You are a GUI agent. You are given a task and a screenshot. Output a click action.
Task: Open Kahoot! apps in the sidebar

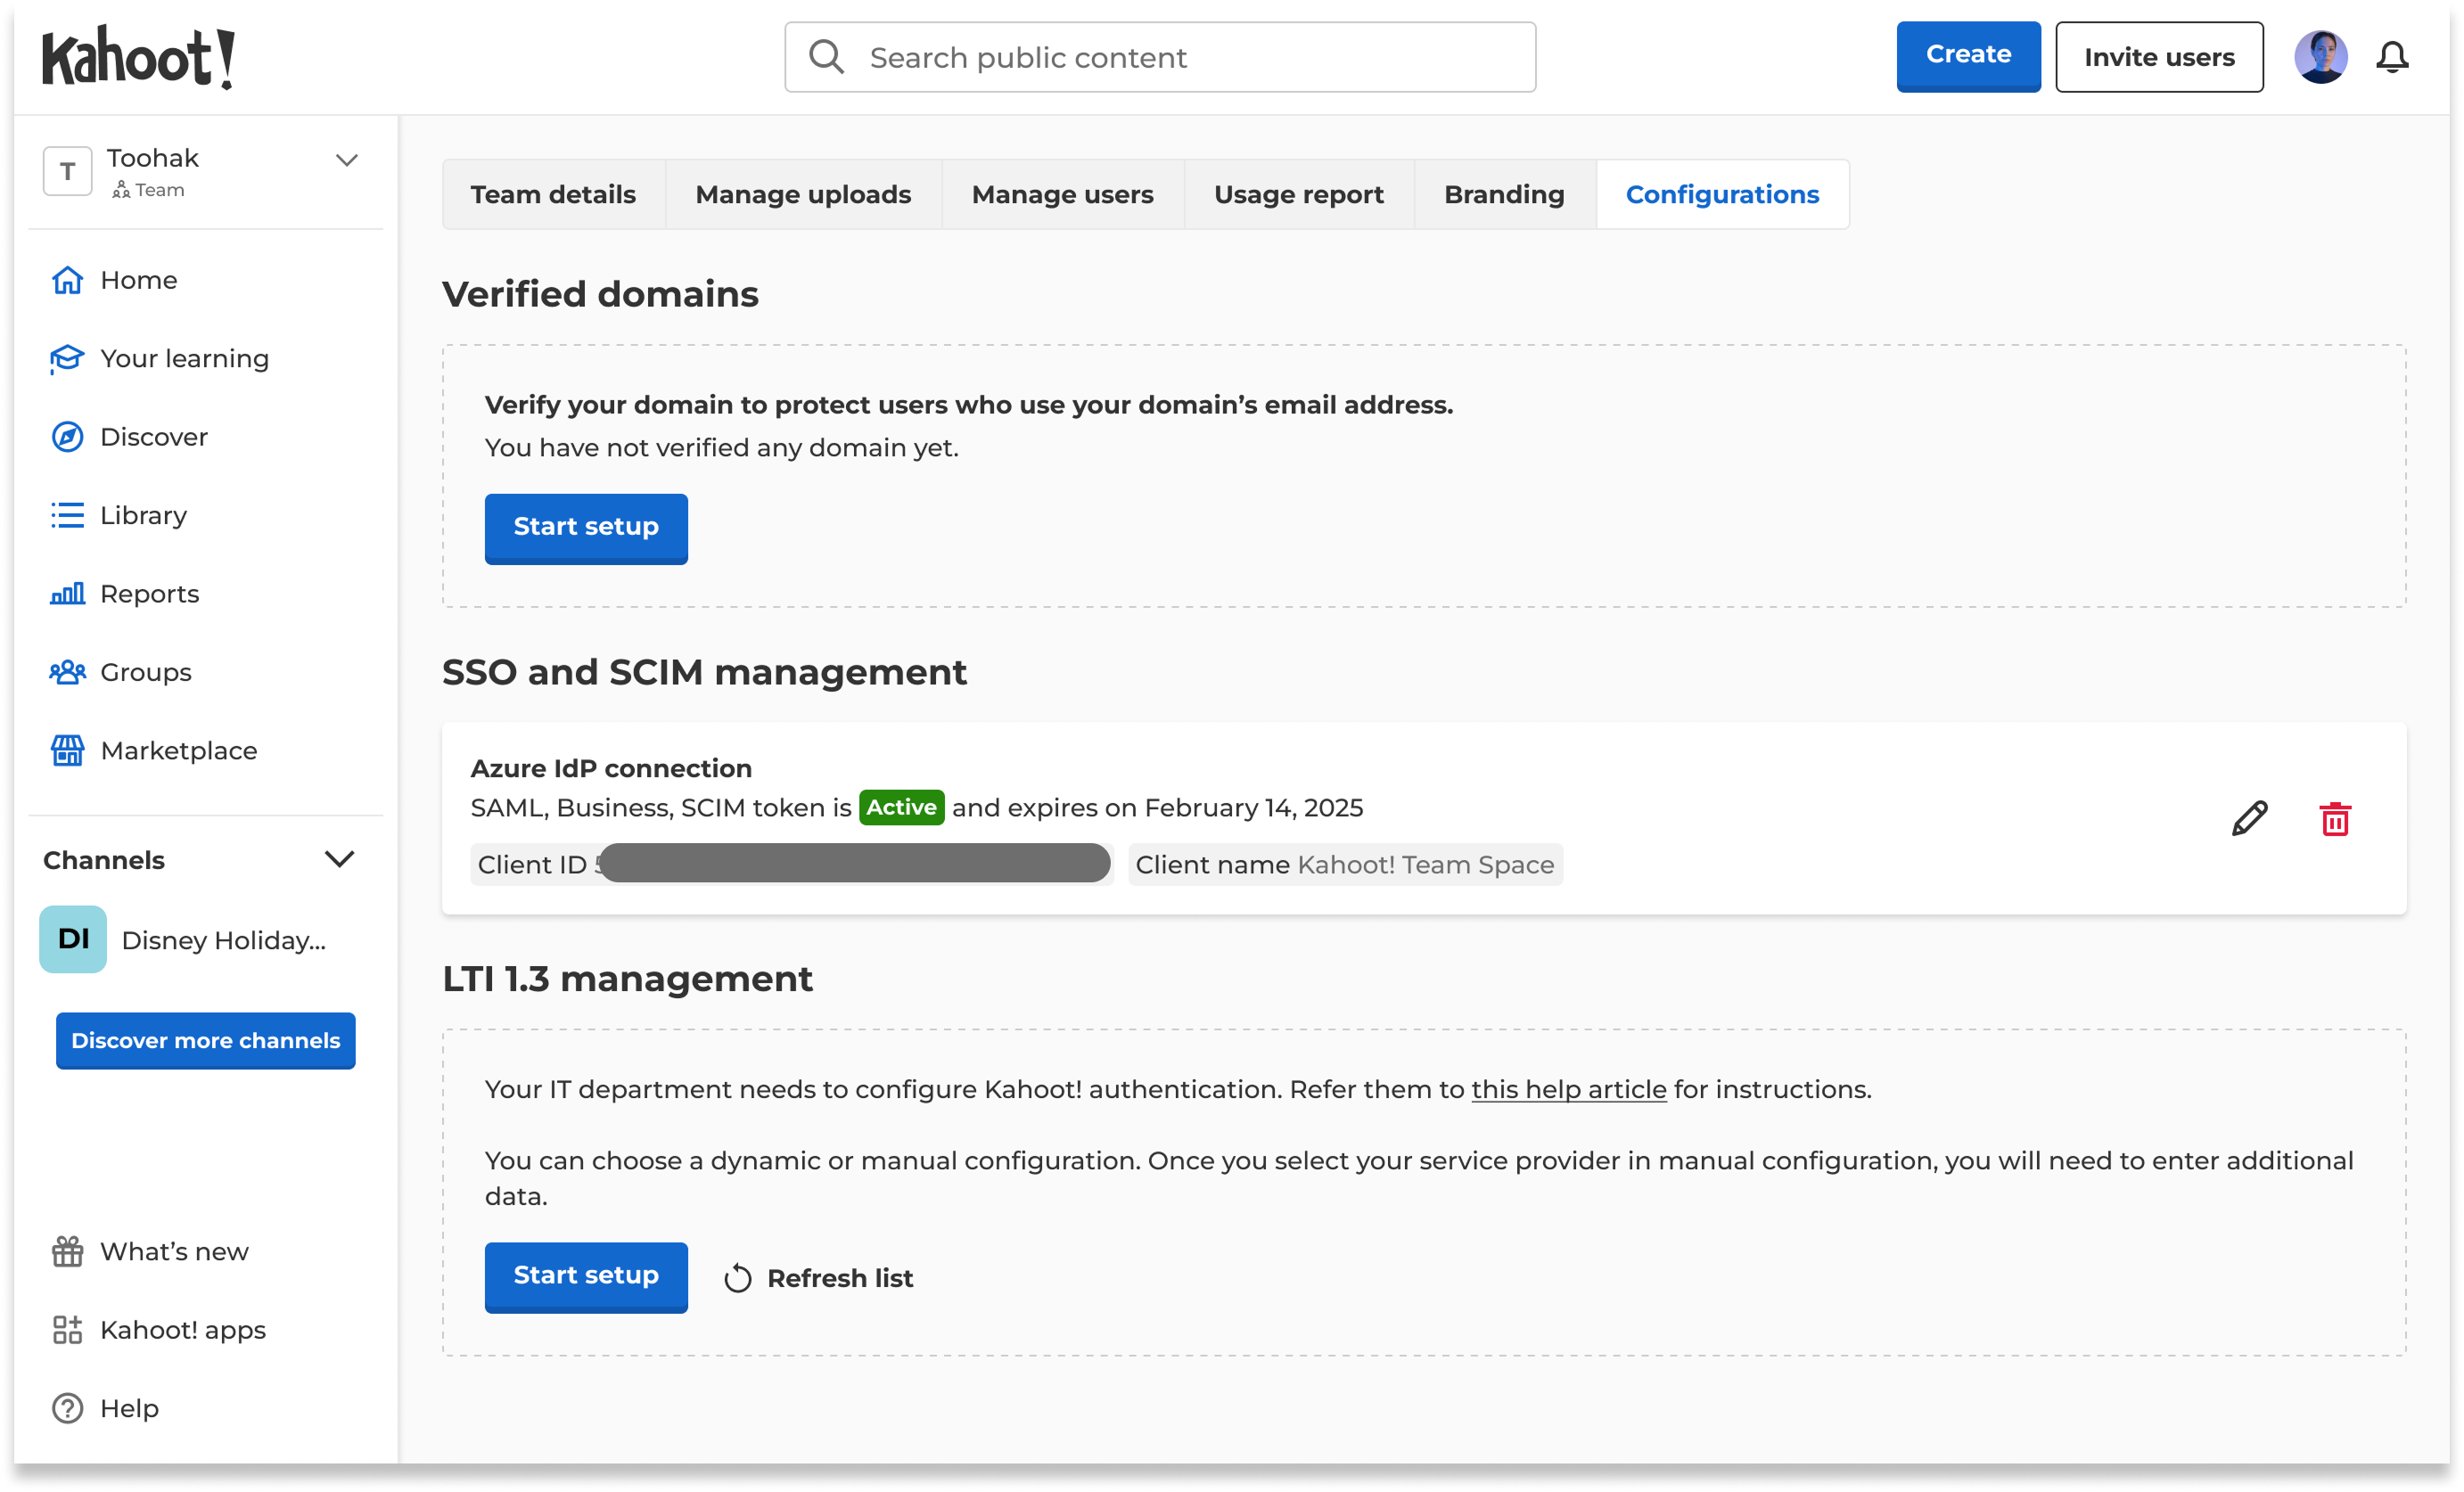pyautogui.click(x=183, y=1329)
